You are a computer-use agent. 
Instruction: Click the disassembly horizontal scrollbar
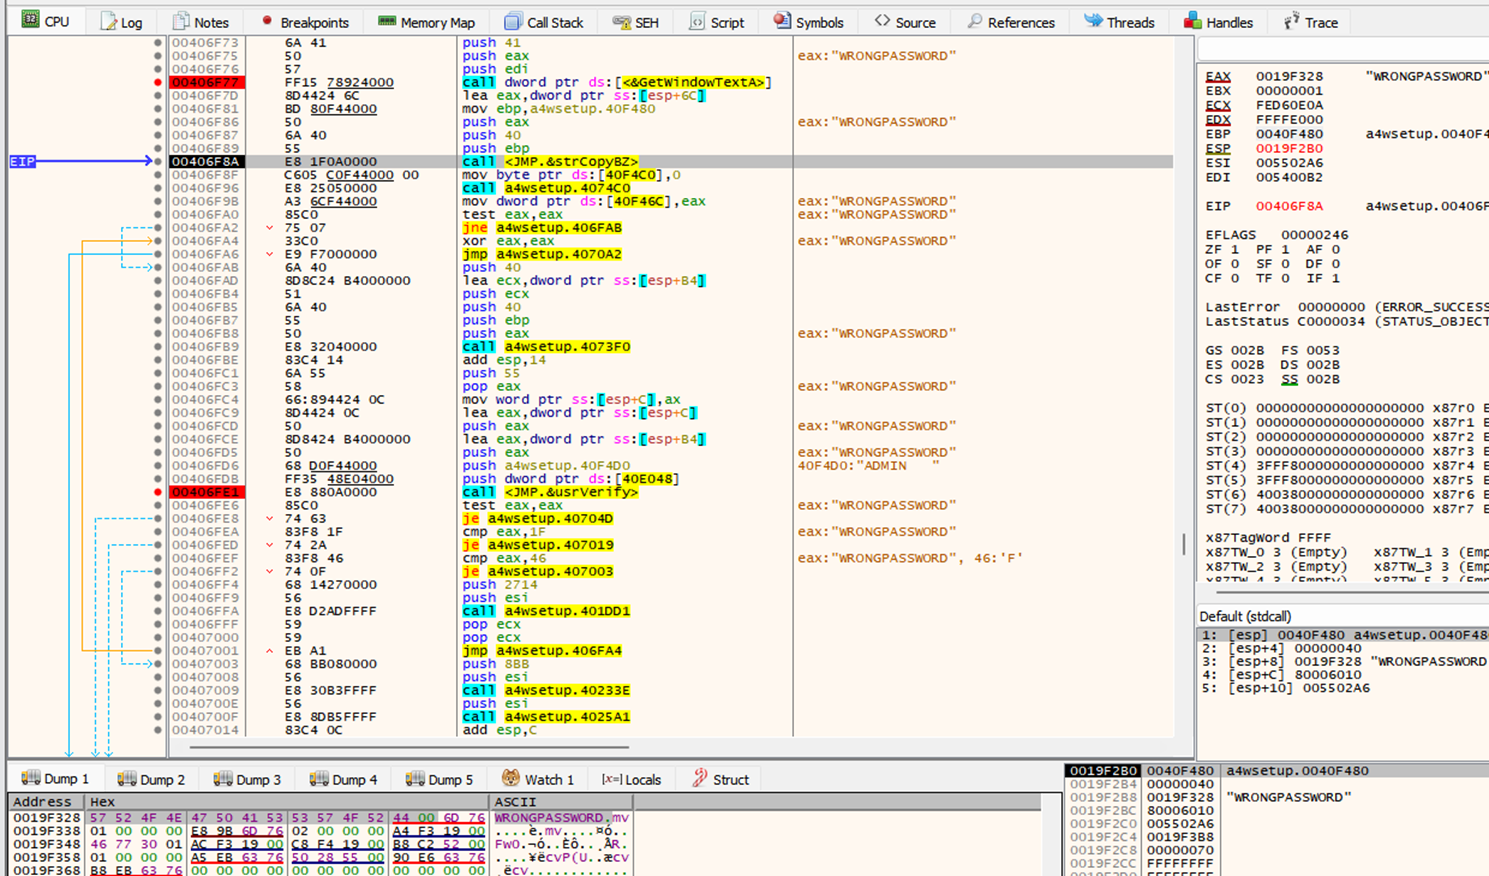[410, 746]
